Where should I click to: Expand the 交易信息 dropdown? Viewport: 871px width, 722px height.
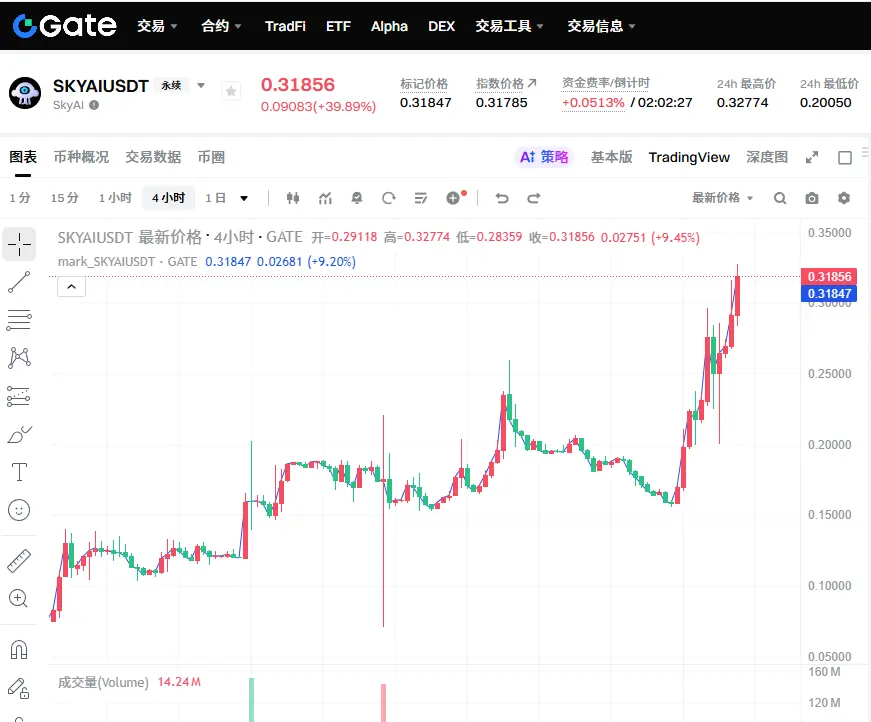[602, 26]
